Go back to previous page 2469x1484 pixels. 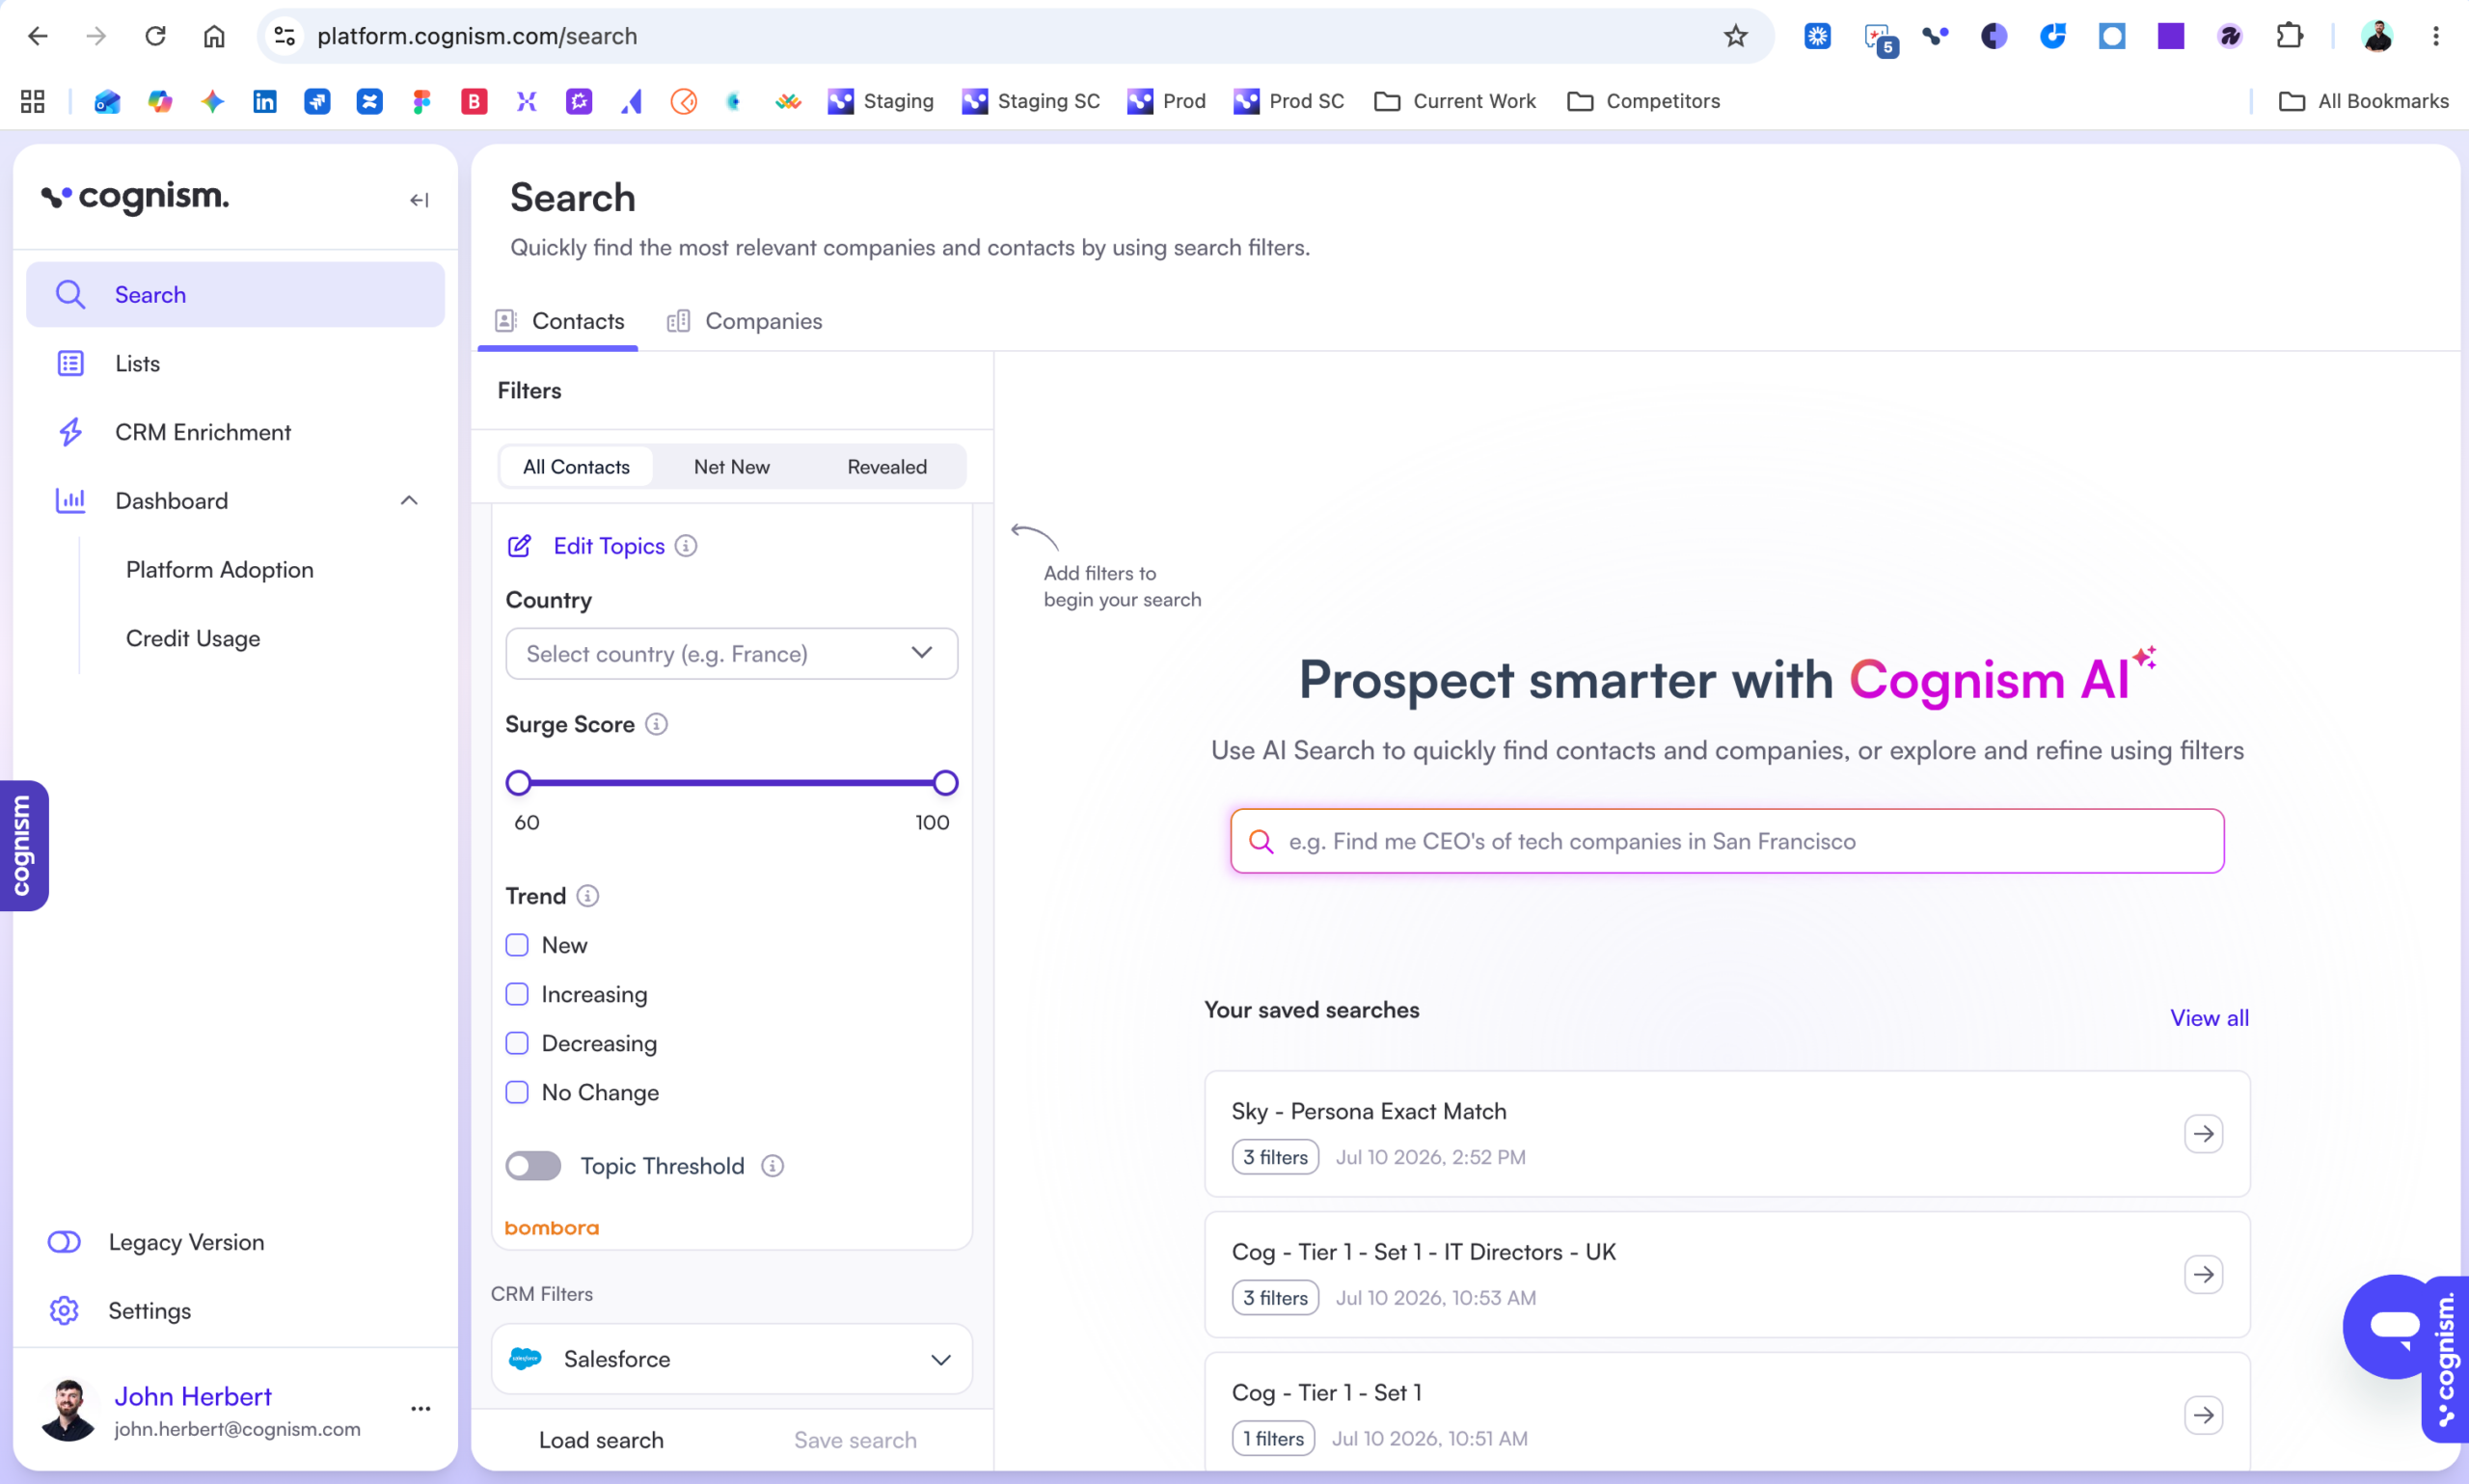(x=38, y=36)
